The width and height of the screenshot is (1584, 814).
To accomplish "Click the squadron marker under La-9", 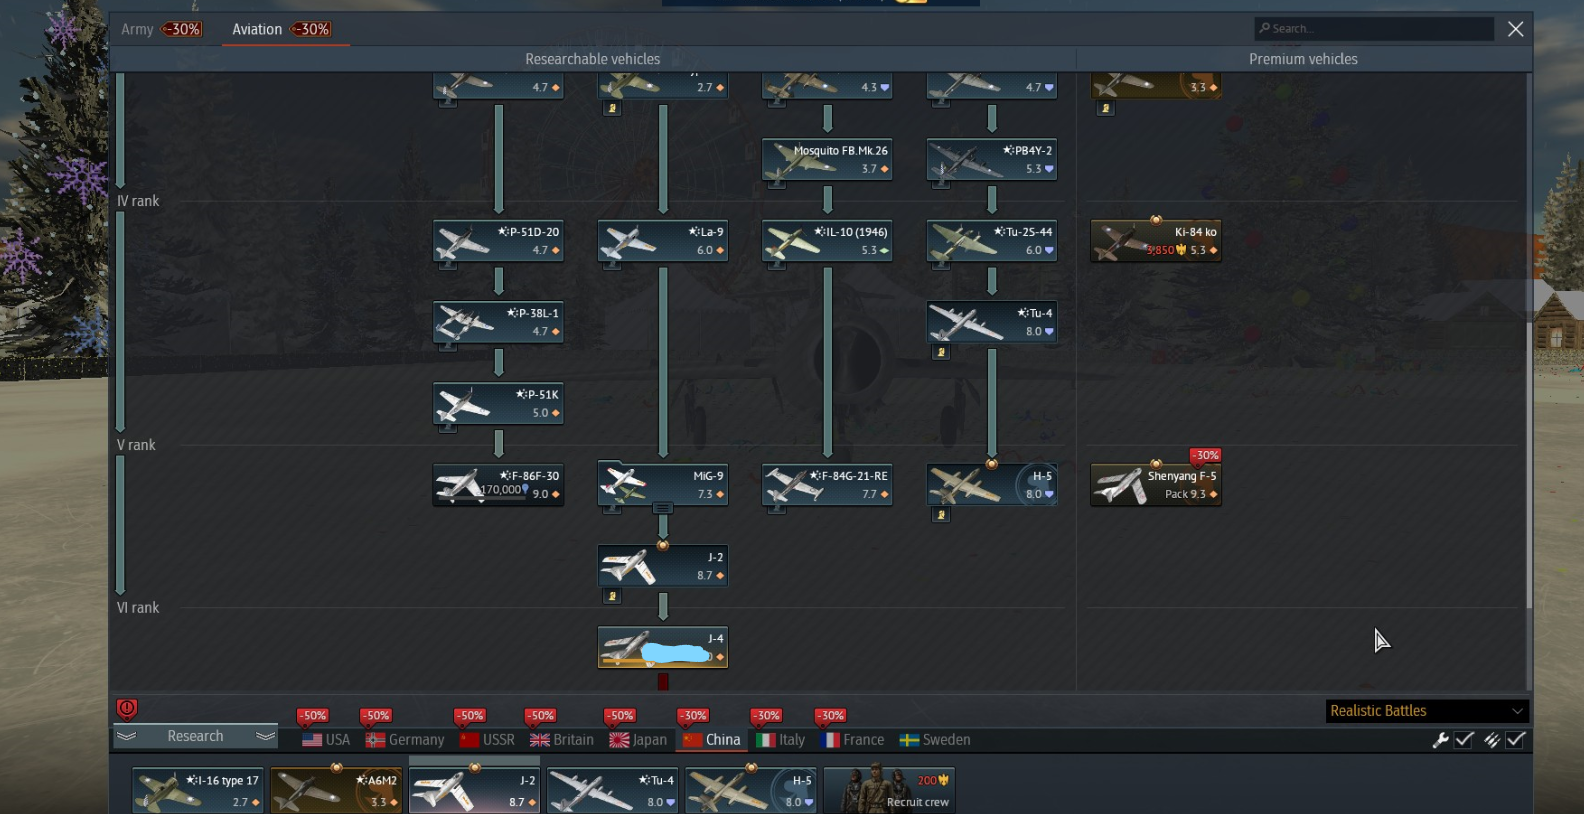I will tap(612, 265).
